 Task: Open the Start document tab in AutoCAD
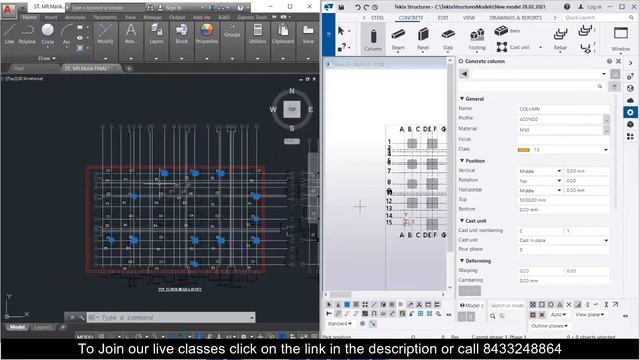(x=19, y=69)
